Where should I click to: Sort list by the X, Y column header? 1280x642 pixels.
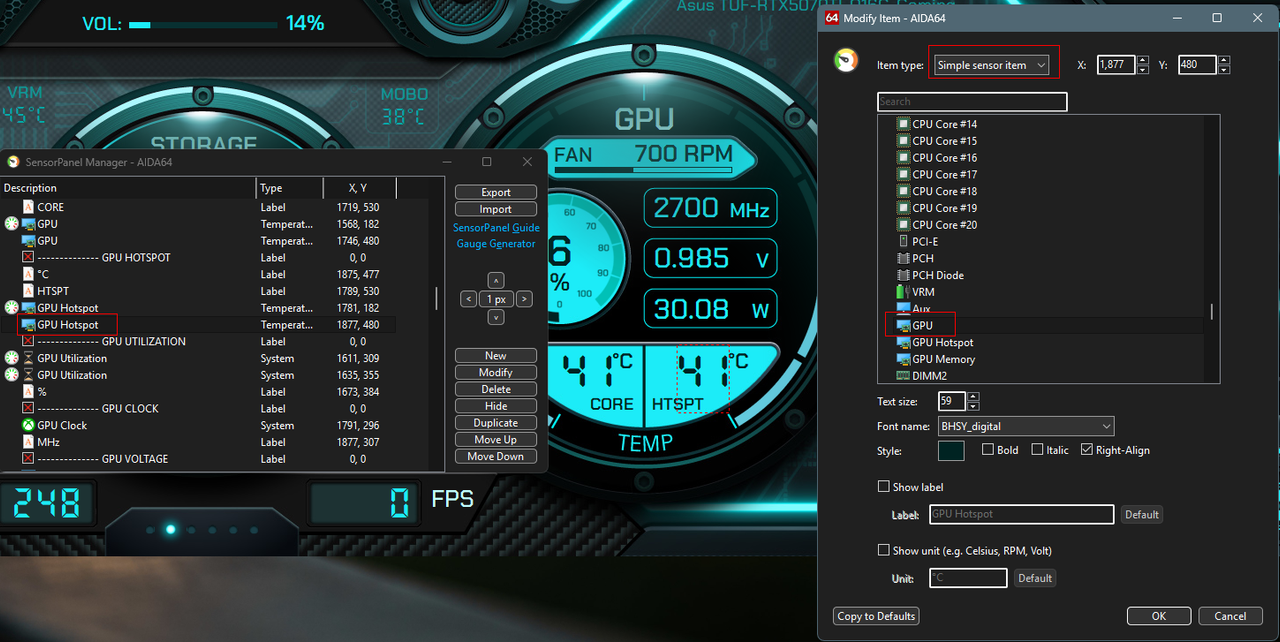pos(360,188)
